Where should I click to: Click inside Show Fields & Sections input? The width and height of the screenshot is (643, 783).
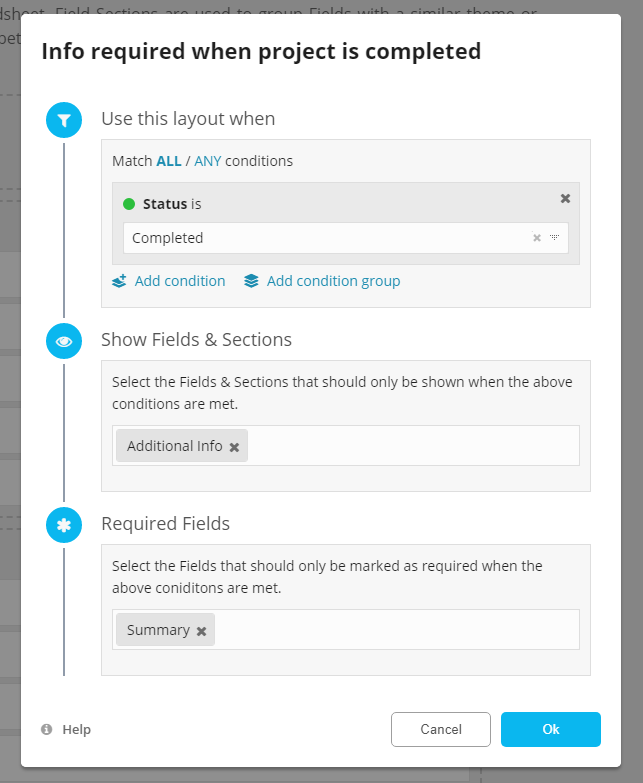tap(410, 446)
